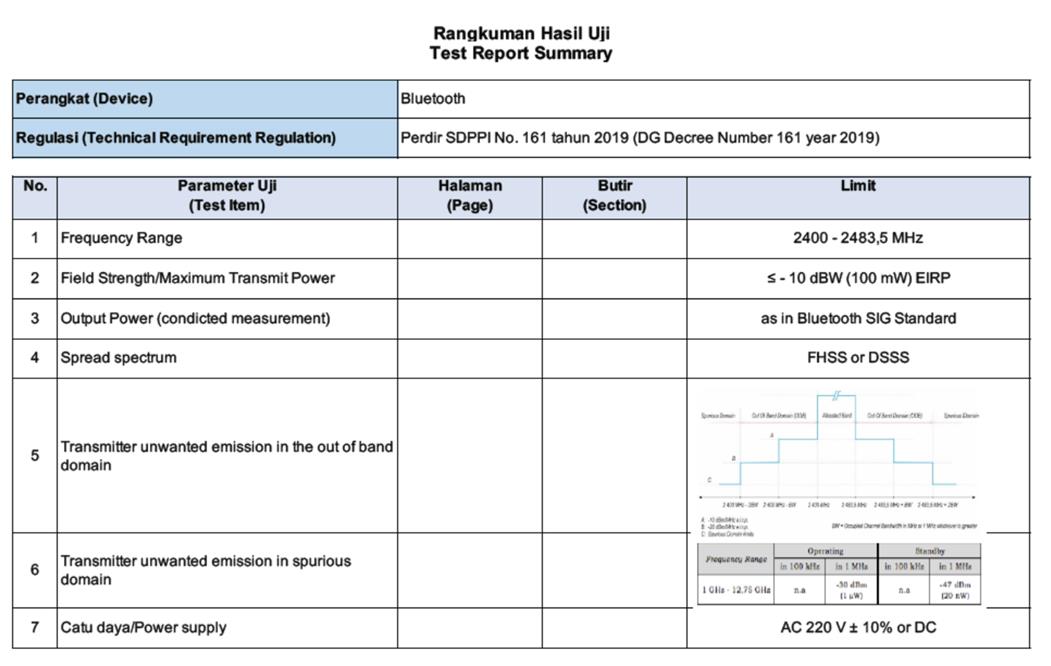This screenshot has height=666, width=1051.
Task: Click the empty Page cell for Frequency Range
Action: point(470,238)
